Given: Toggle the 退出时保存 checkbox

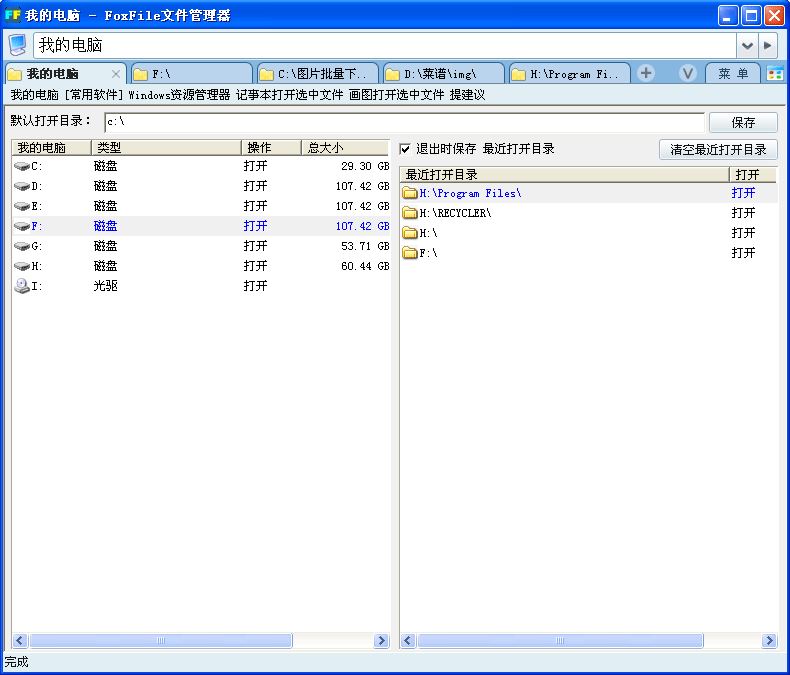Looking at the screenshot, I should click(x=405, y=149).
